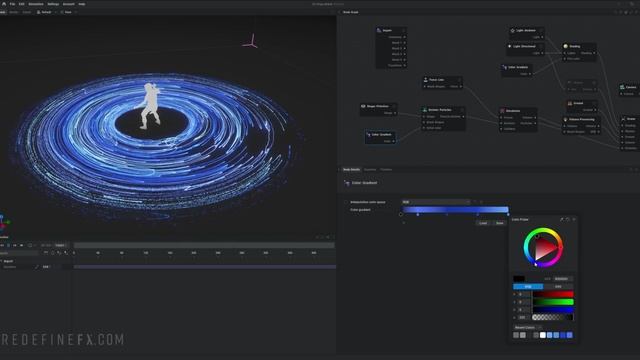Image resolution: width=640 pixels, height=360 pixels.
Task: Open the File menu
Action: tap(12, 4)
